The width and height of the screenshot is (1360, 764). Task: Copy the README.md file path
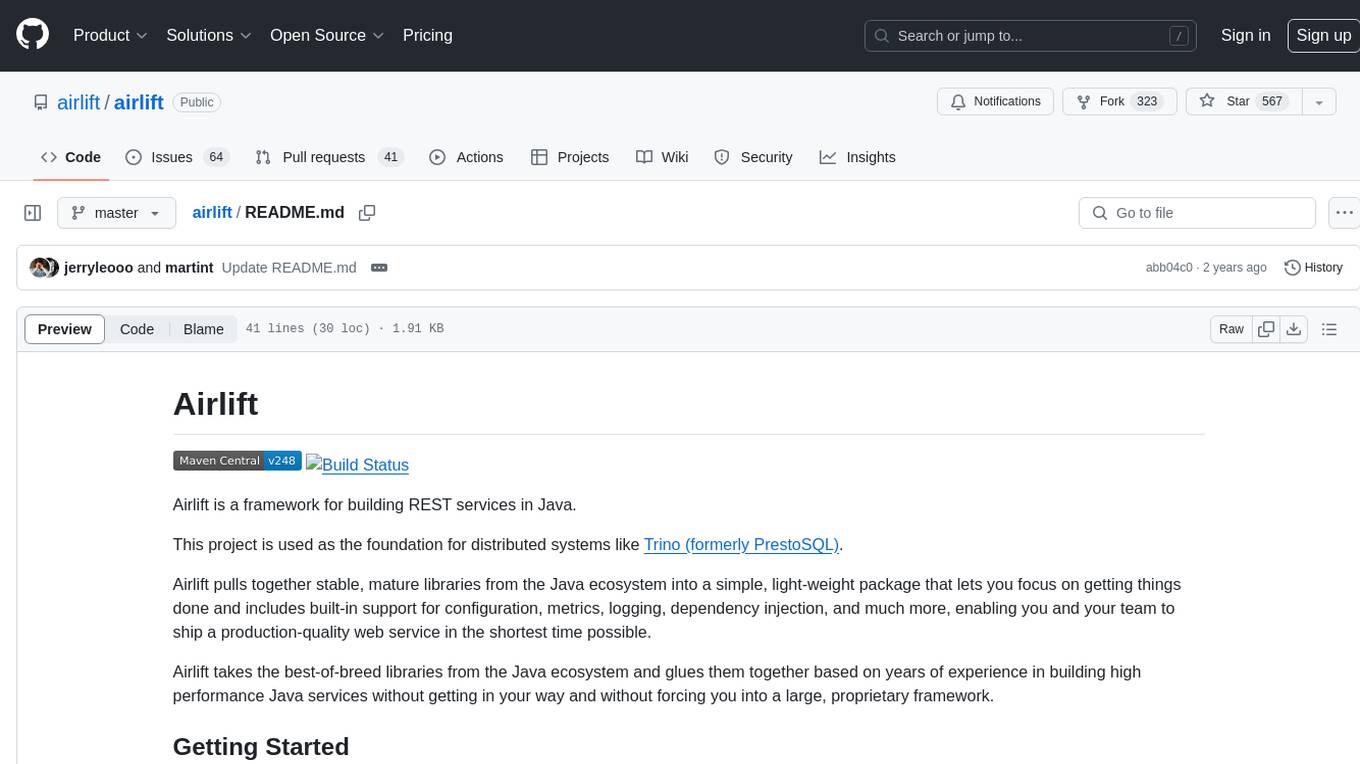coord(367,213)
